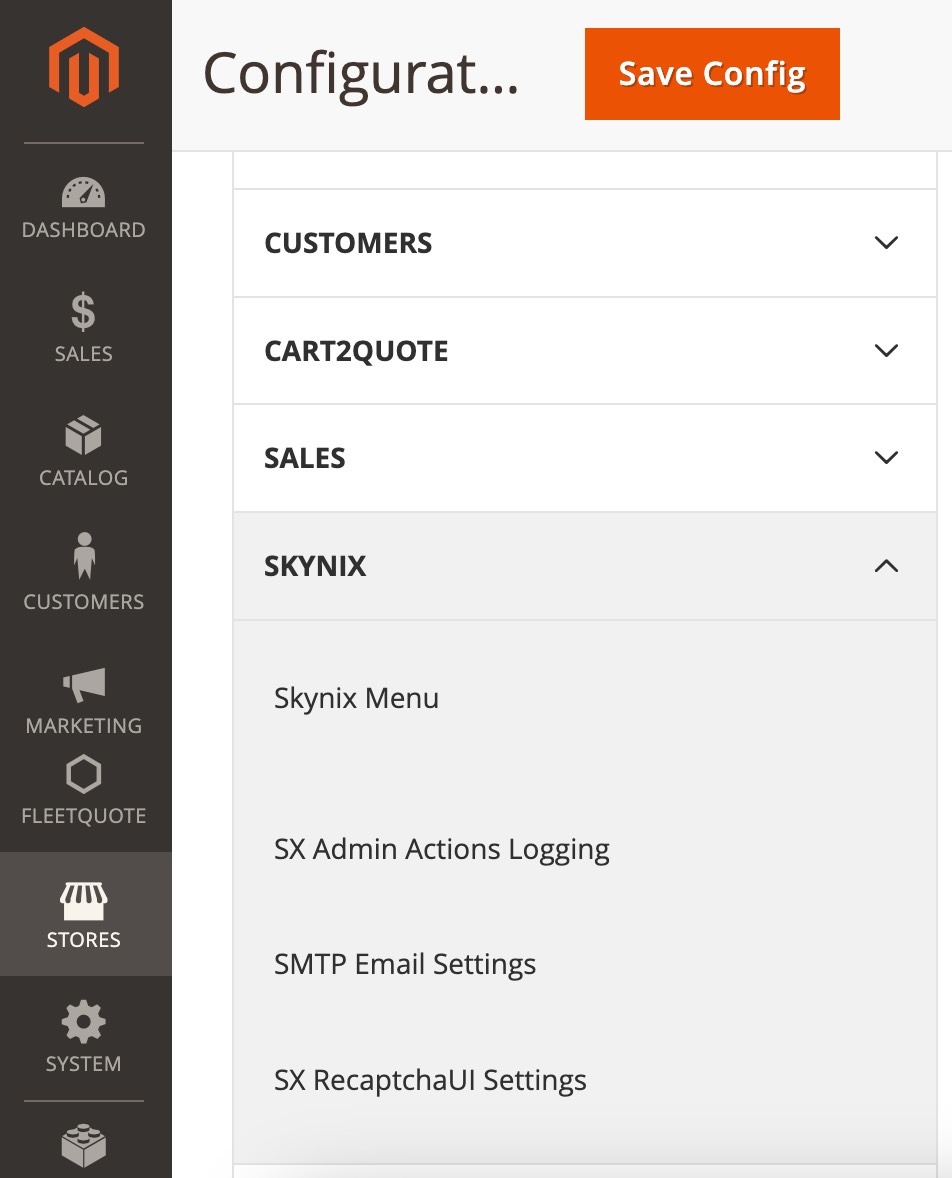Click the Configuration page heading
The image size is (952, 1178).
pyautogui.click(x=361, y=74)
